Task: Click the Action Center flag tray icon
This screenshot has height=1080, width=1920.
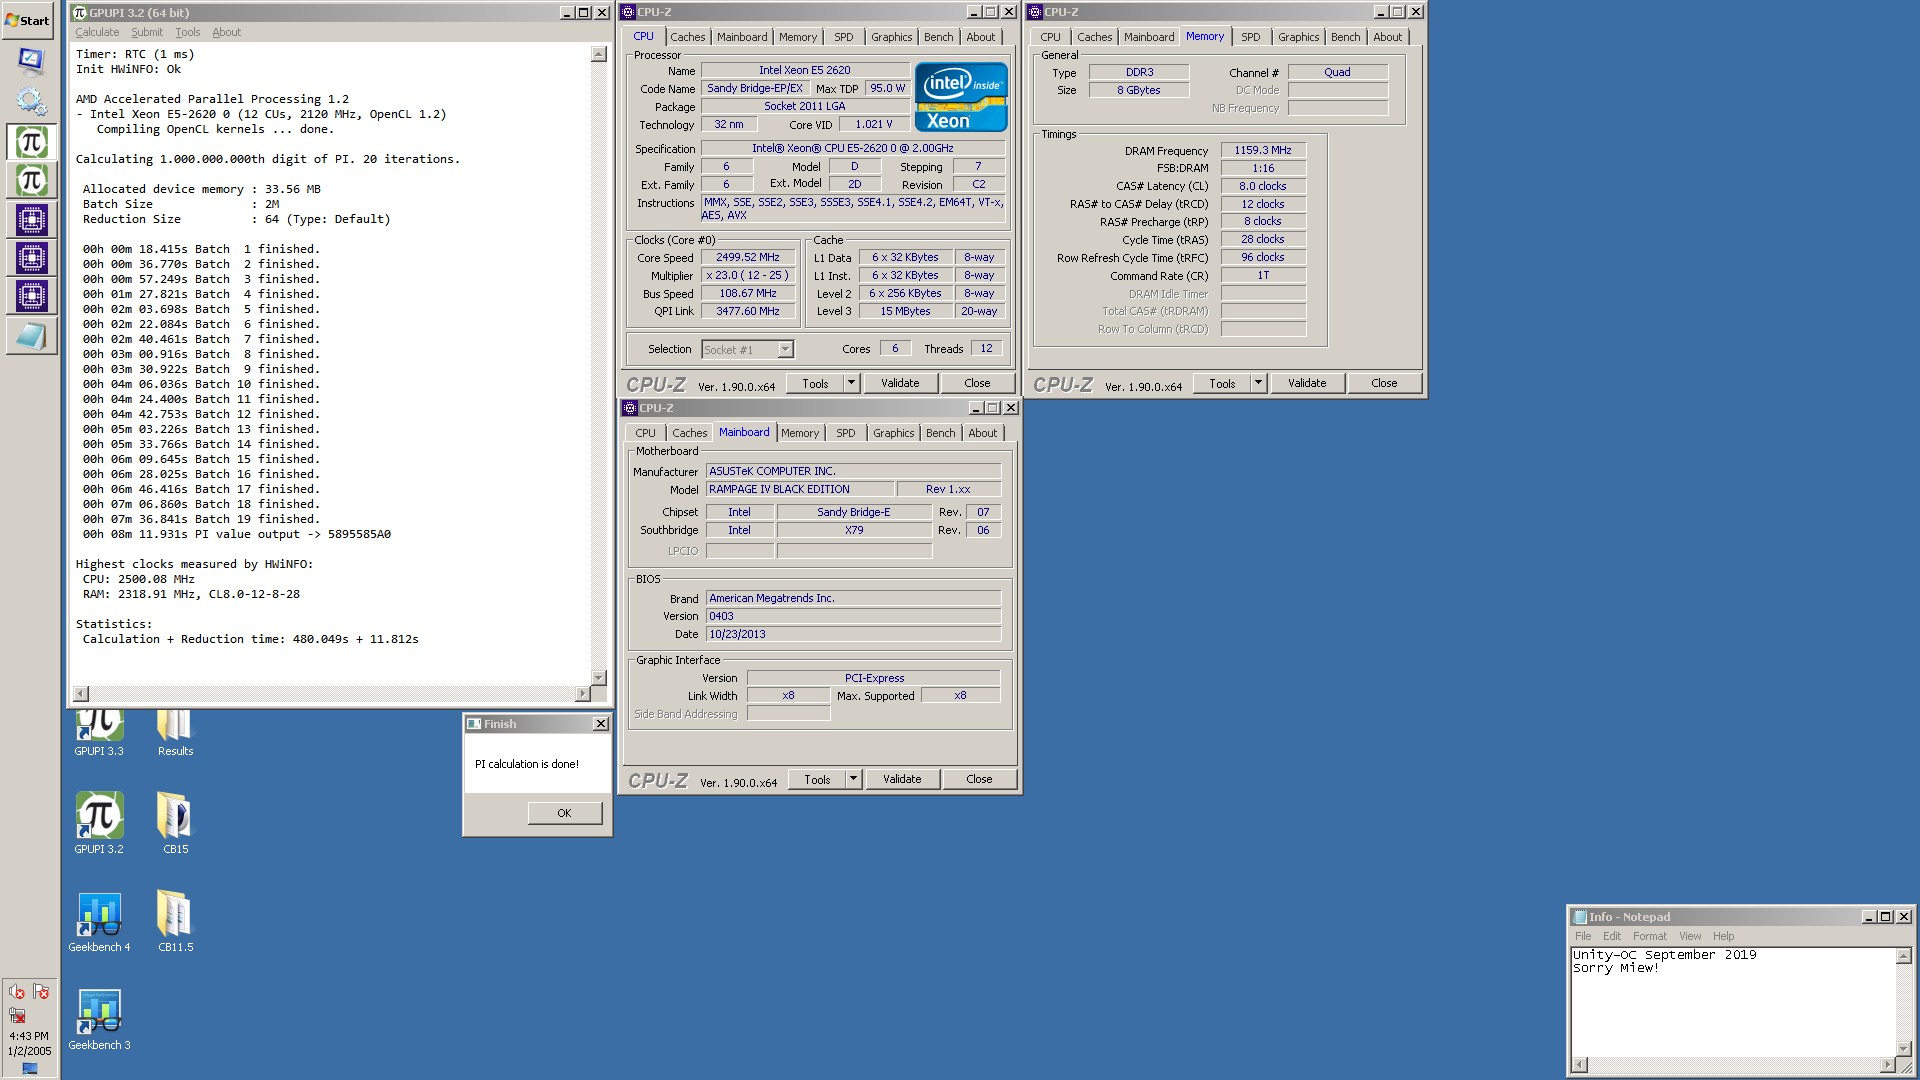Action: (x=41, y=991)
